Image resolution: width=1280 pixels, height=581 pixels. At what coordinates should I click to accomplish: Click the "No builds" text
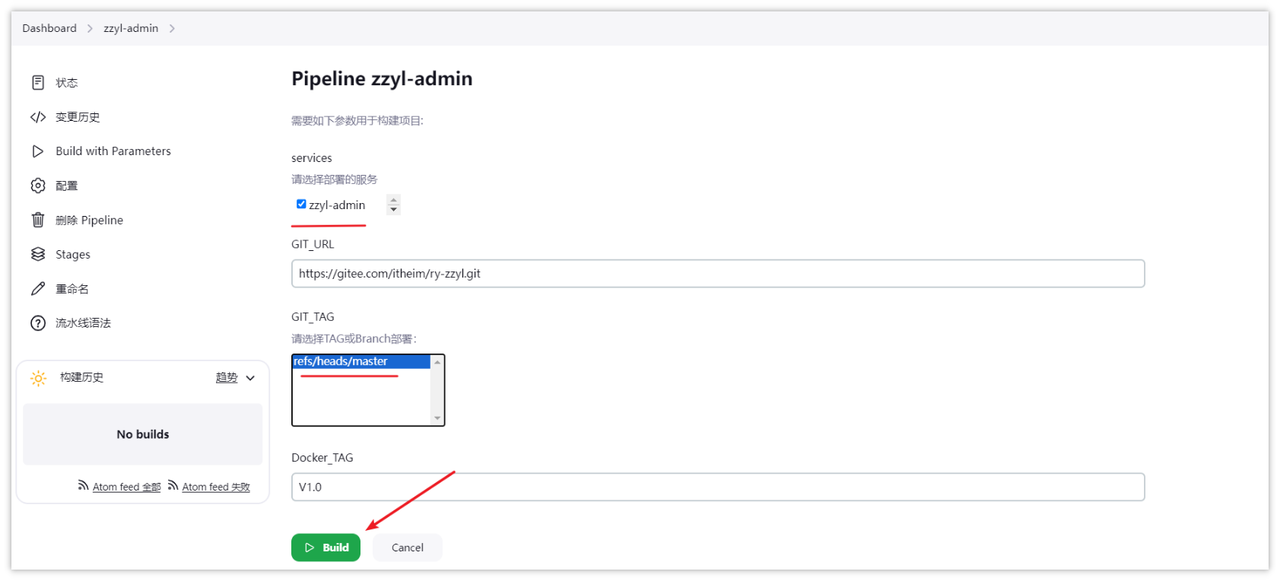click(143, 434)
